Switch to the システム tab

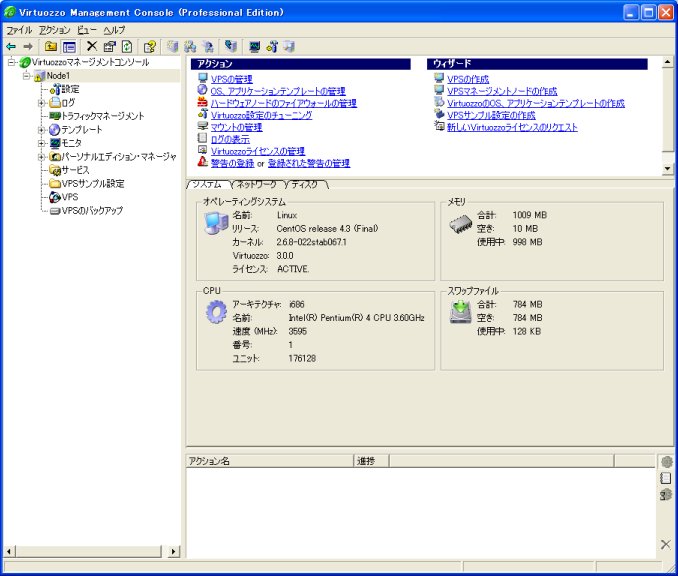[x=207, y=185]
